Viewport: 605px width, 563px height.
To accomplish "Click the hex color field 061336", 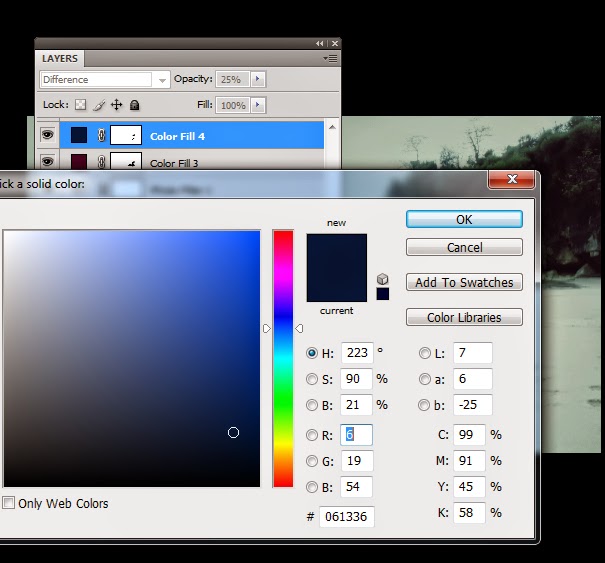I will 346,517.
